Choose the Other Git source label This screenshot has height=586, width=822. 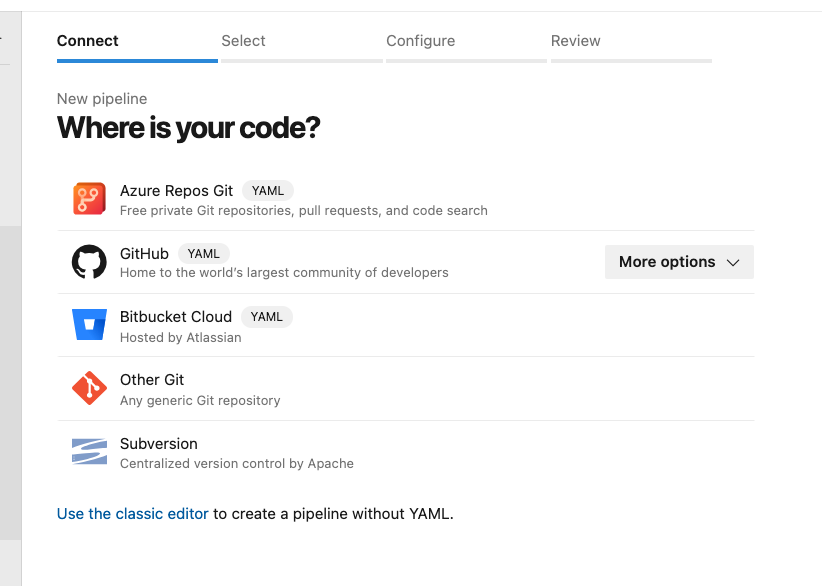tap(152, 379)
